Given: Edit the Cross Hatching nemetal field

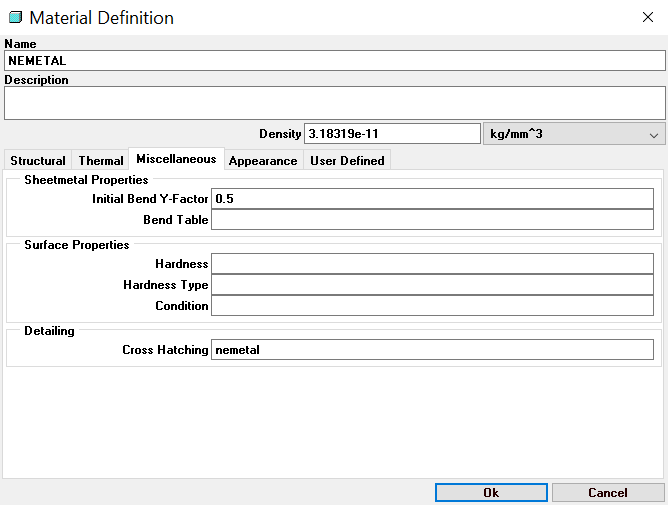Looking at the screenshot, I should pos(432,350).
